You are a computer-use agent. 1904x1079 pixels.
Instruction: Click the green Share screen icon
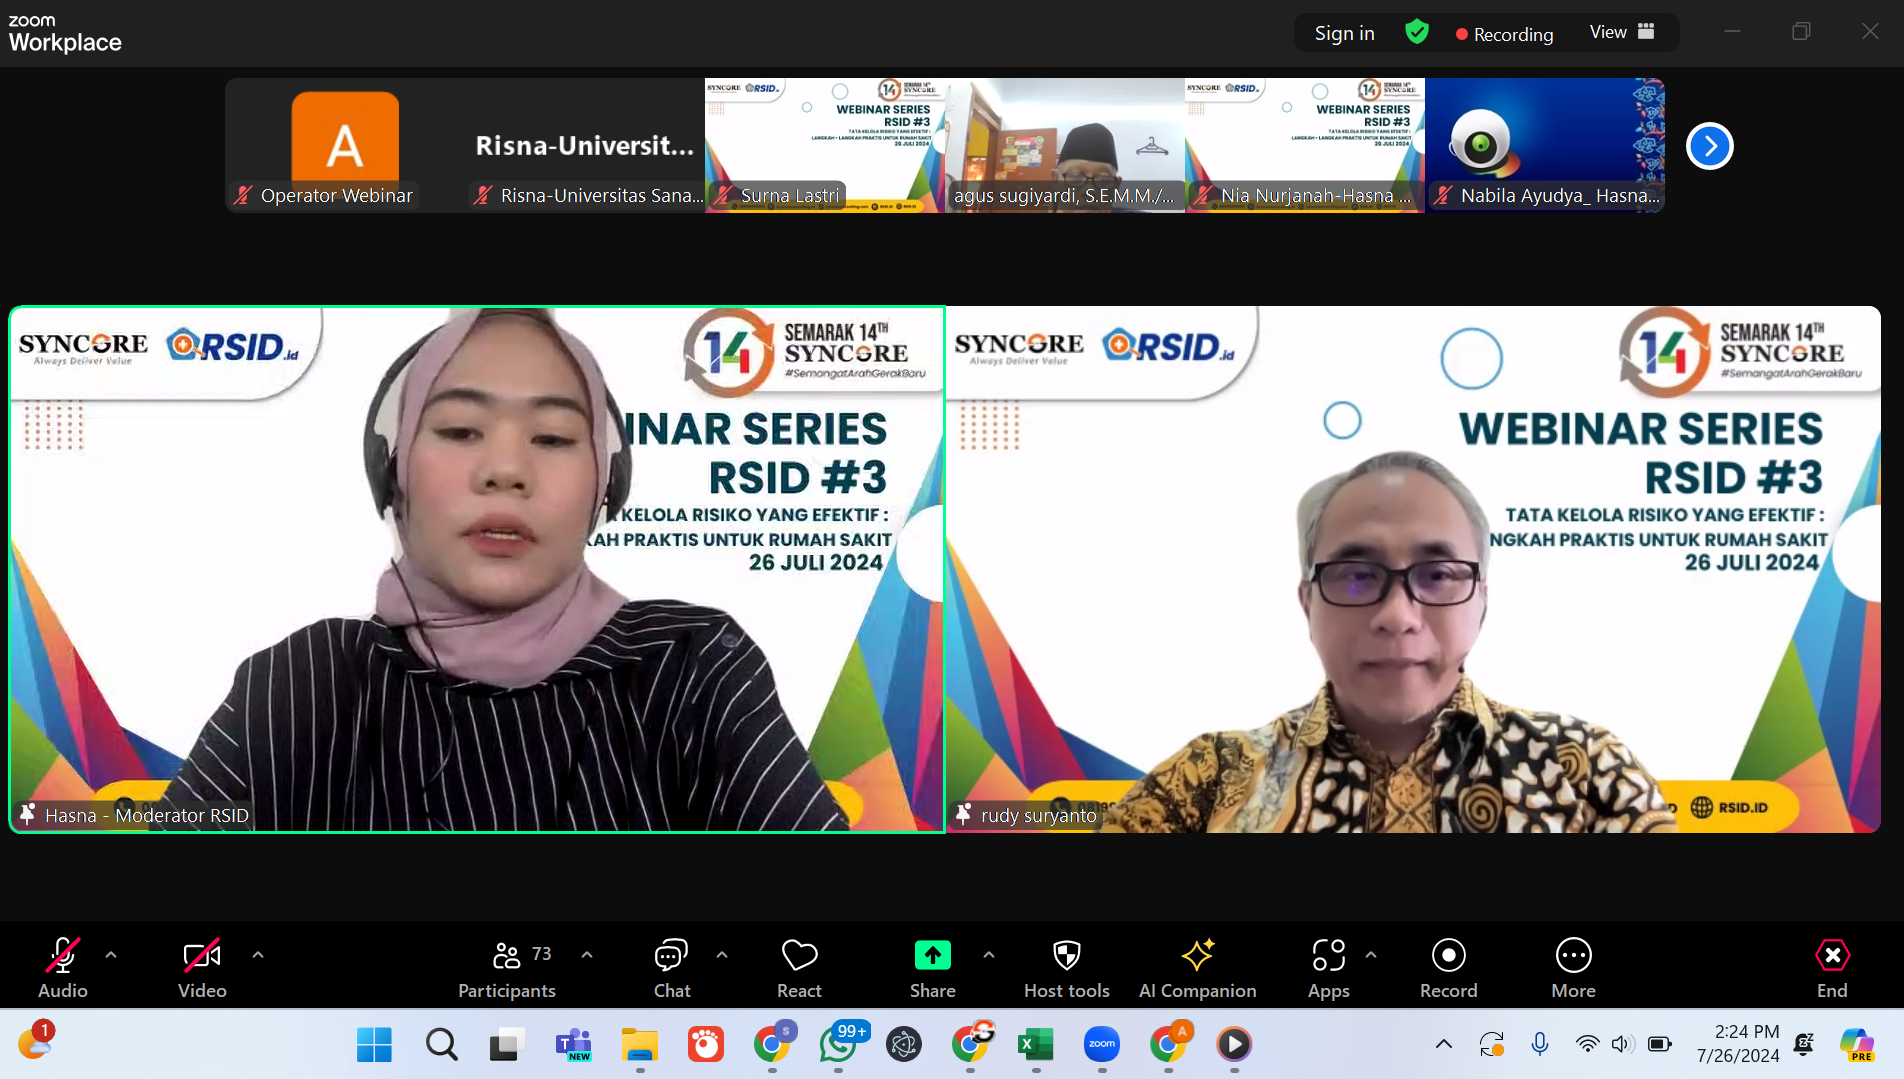(932, 956)
